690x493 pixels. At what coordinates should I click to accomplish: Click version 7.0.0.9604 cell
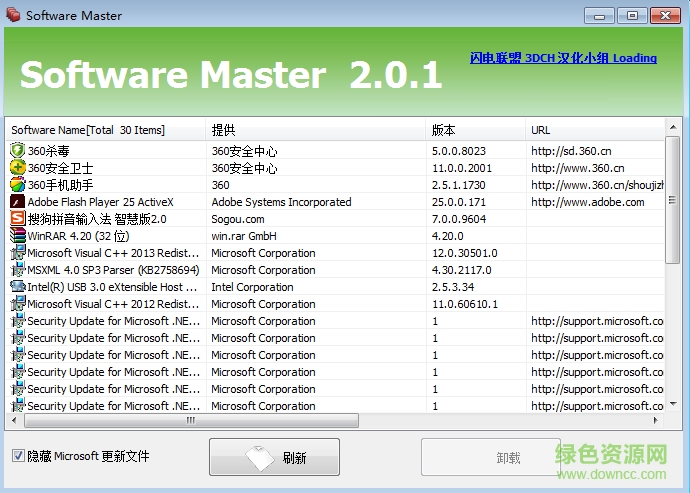pos(459,219)
